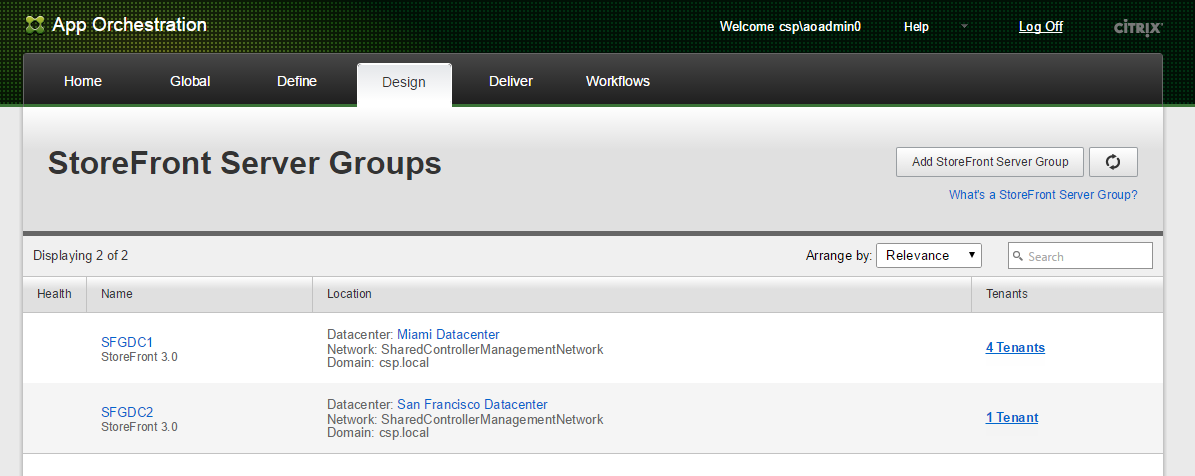1195x476 pixels.
Task: Click the Citrix logo
Action: (x=1137, y=27)
